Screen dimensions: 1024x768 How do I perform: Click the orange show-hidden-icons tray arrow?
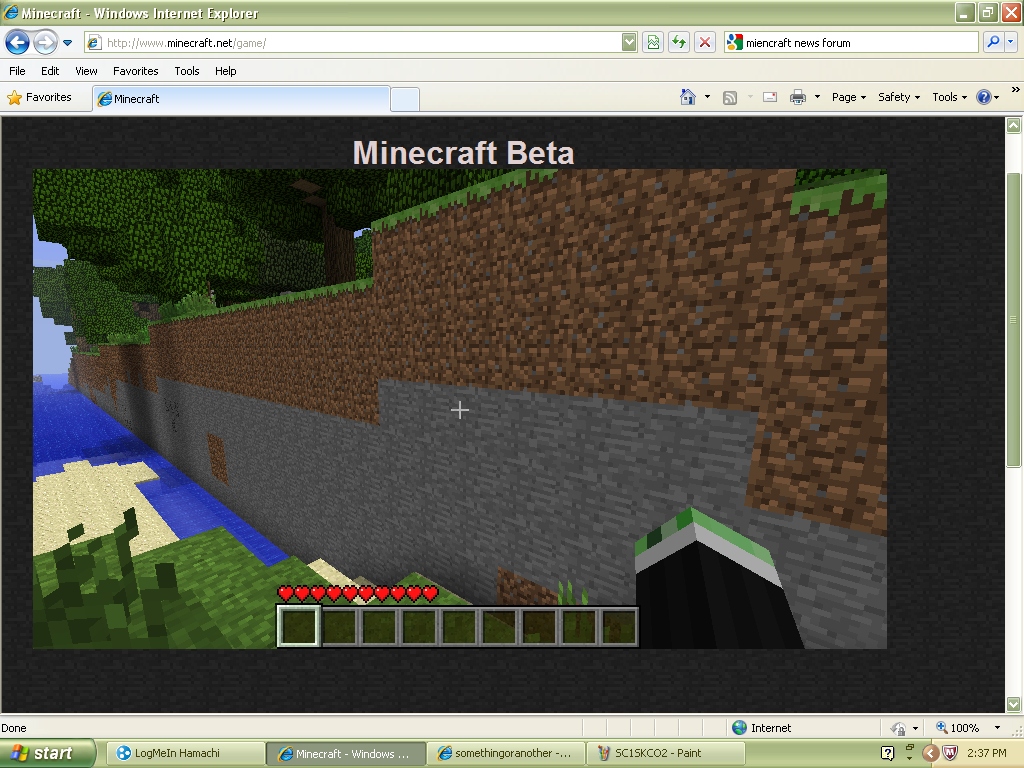point(931,754)
